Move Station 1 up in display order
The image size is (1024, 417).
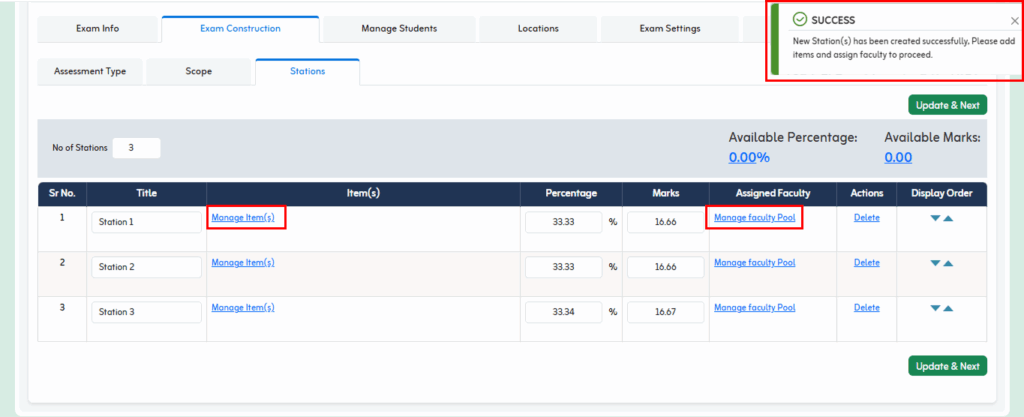click(x=948, y=218)
